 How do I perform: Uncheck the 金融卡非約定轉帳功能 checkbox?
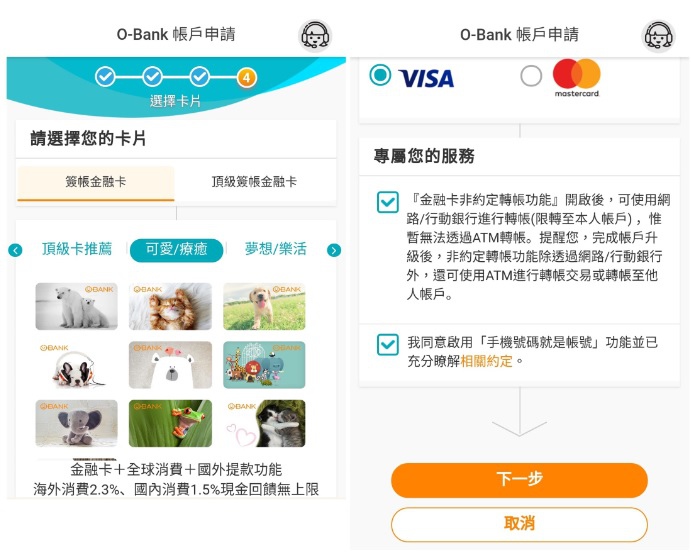[x=388, y=202]
